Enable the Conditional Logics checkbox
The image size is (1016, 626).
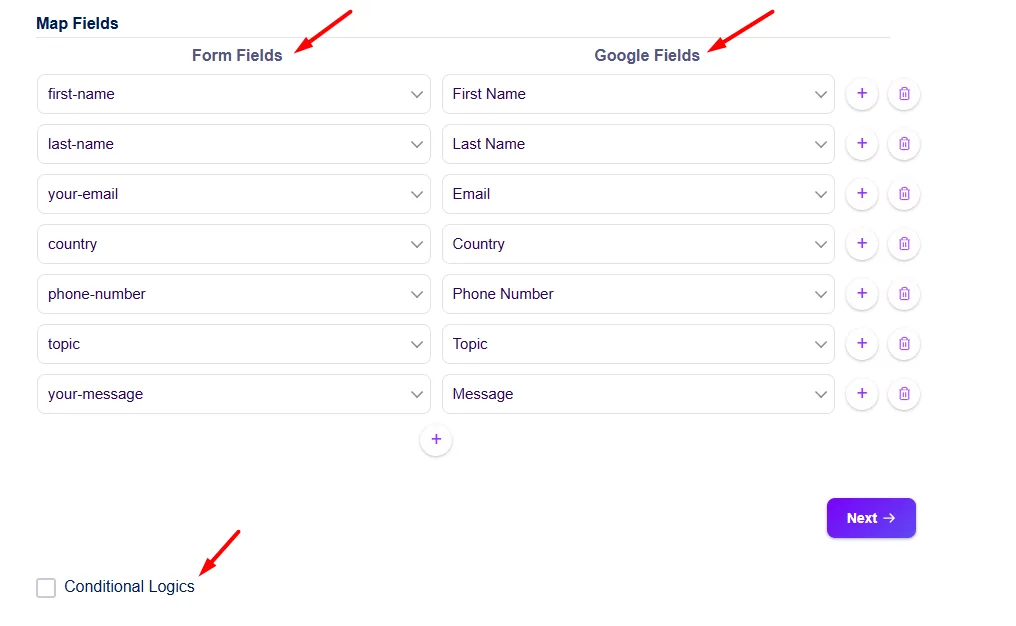click(x=46, y=588)
